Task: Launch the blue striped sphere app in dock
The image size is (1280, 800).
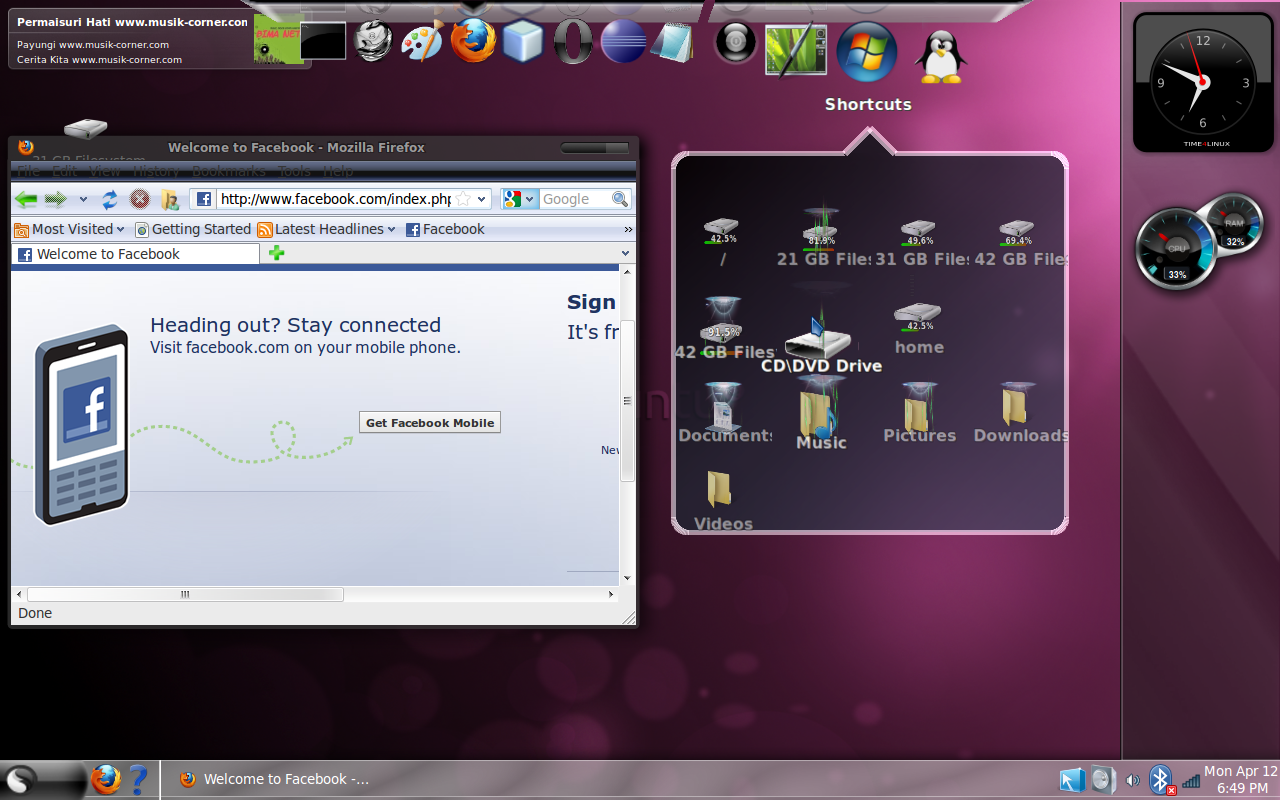Action: pyautogui.click(x=624, y=42)
